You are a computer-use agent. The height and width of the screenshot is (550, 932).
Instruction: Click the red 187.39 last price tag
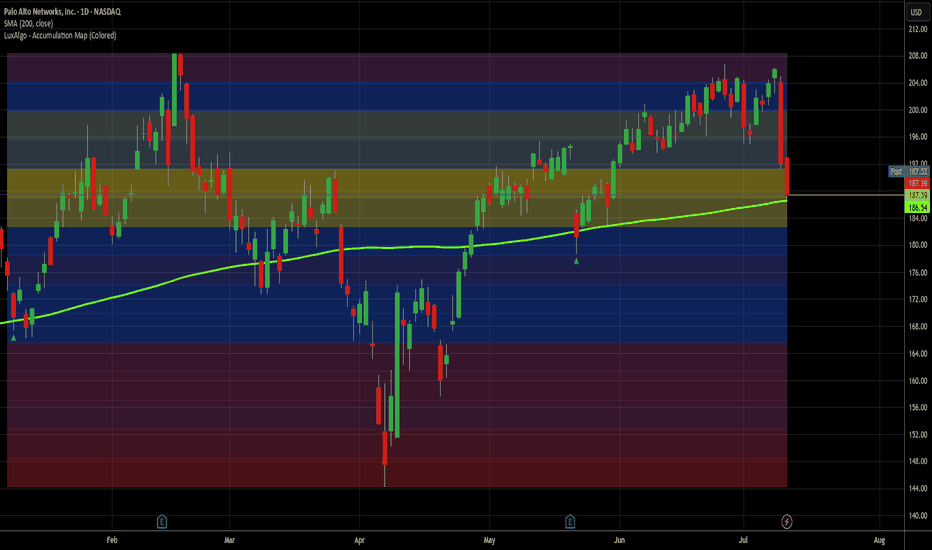tap(917, 183)
